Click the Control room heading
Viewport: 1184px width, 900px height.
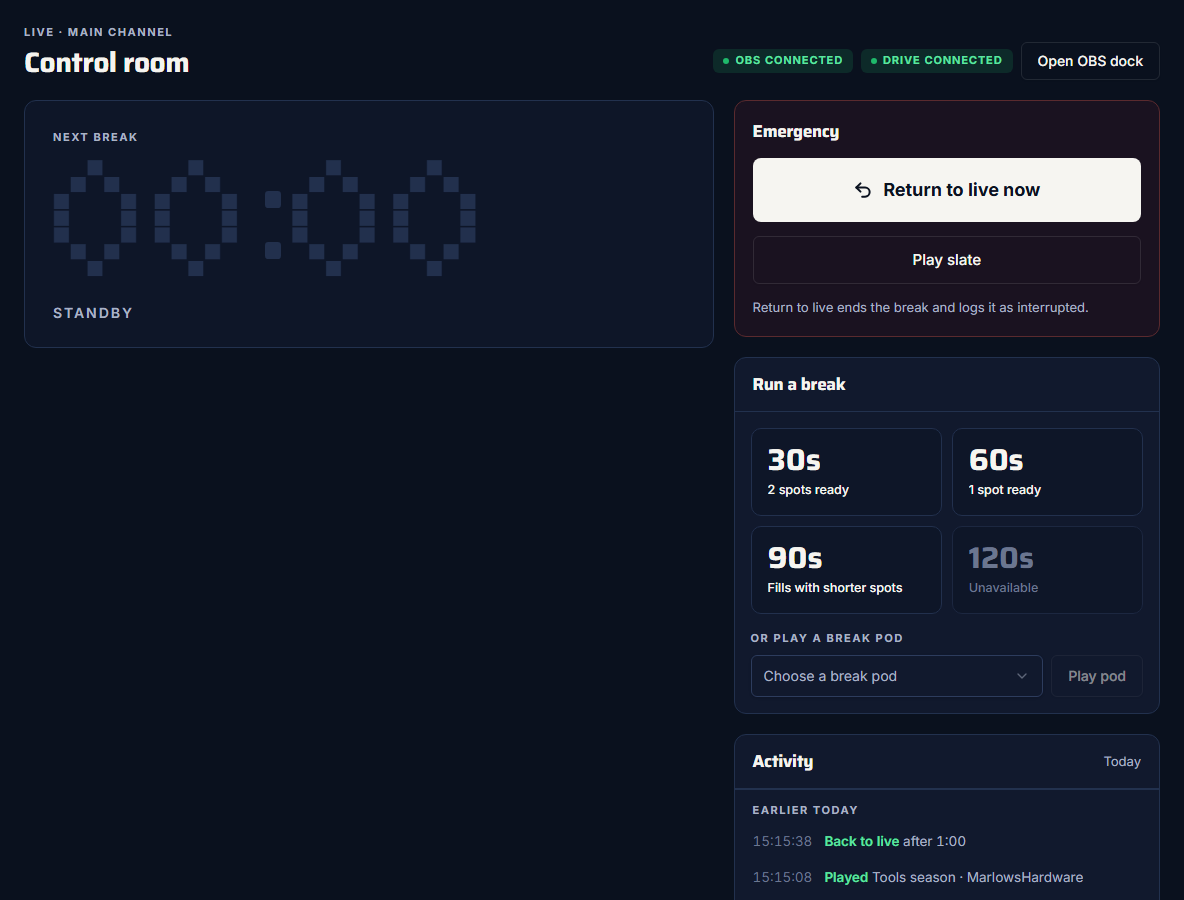point(106,63)
